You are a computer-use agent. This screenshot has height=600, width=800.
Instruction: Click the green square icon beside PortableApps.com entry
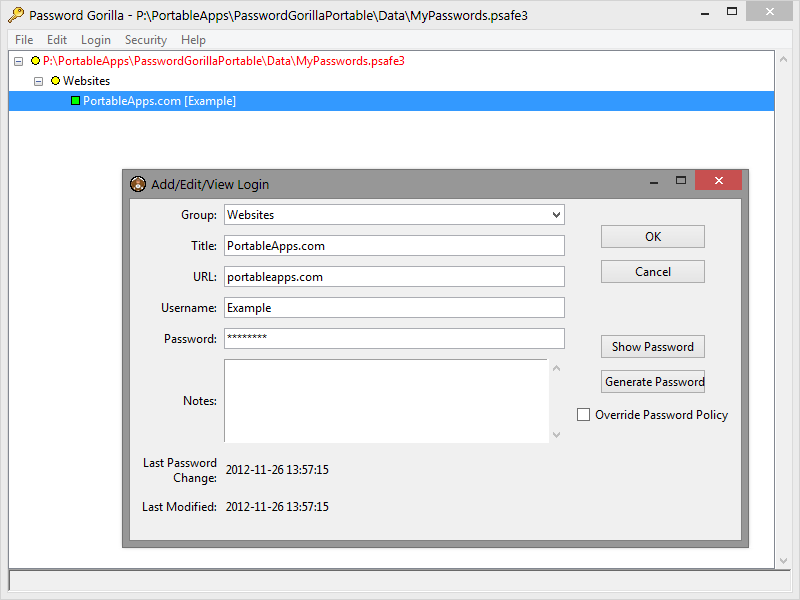click(x=75, y=101)
